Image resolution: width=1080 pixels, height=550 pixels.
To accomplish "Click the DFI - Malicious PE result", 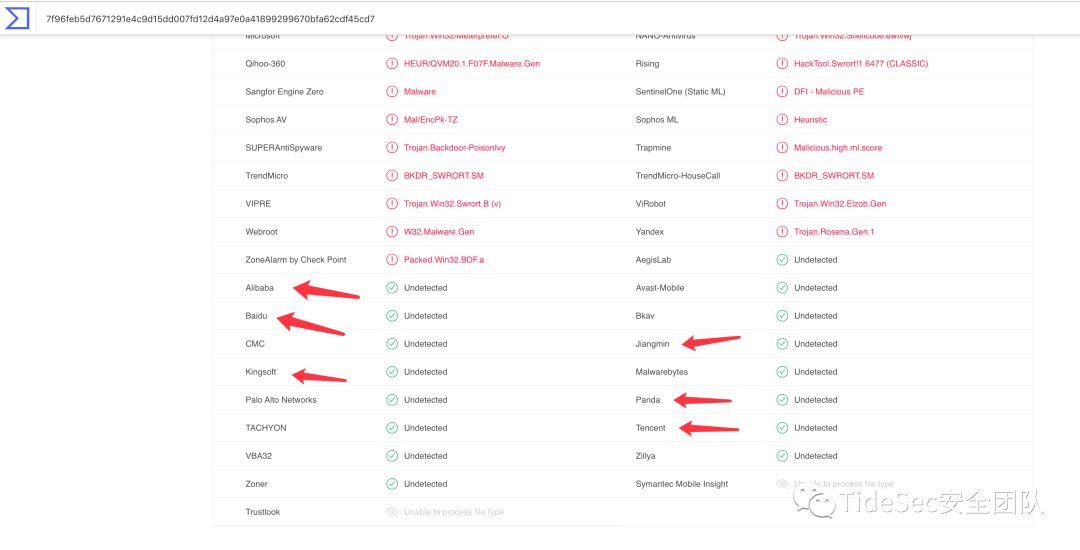I will pos(830,92).
